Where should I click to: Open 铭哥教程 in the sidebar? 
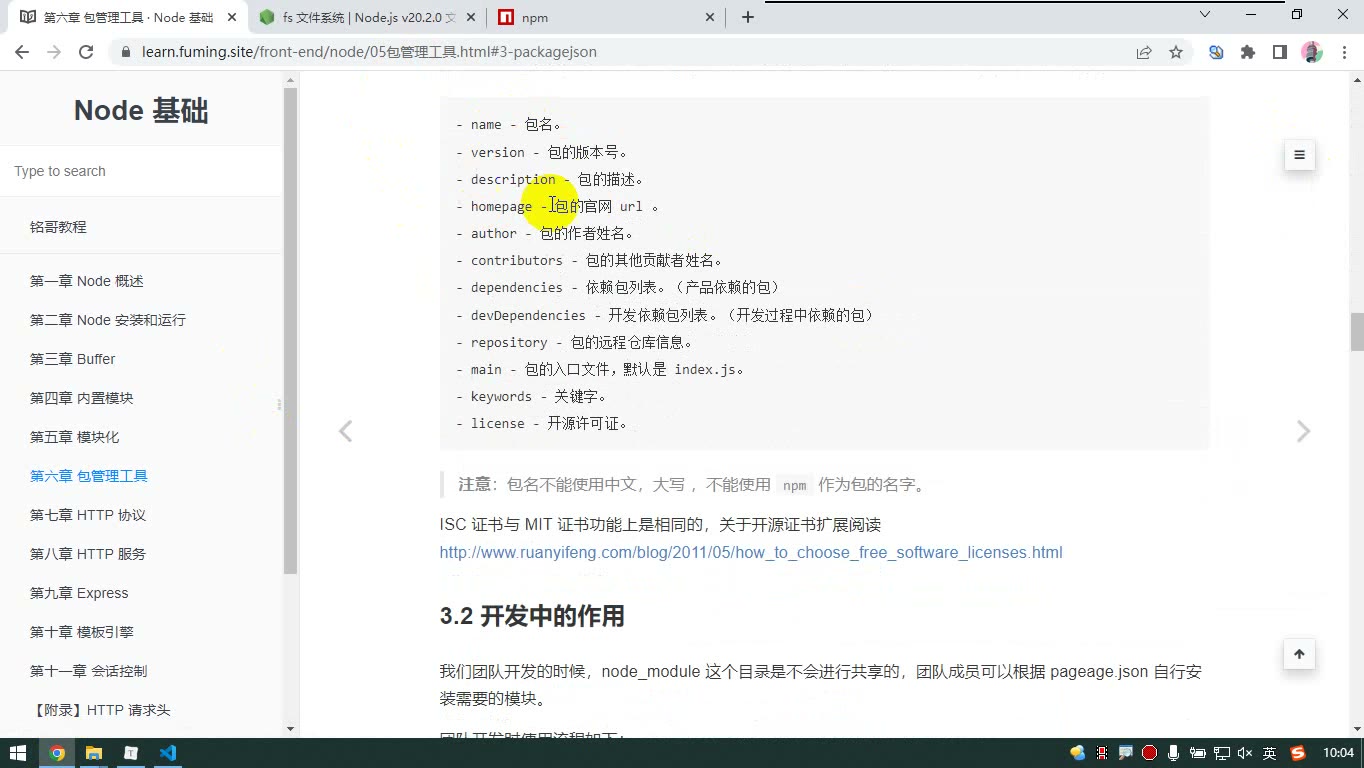(58, 227)
